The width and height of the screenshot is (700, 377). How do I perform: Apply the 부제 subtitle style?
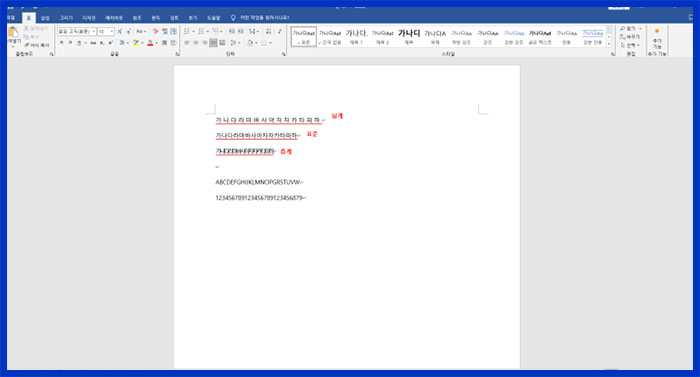tap(435, 37)
